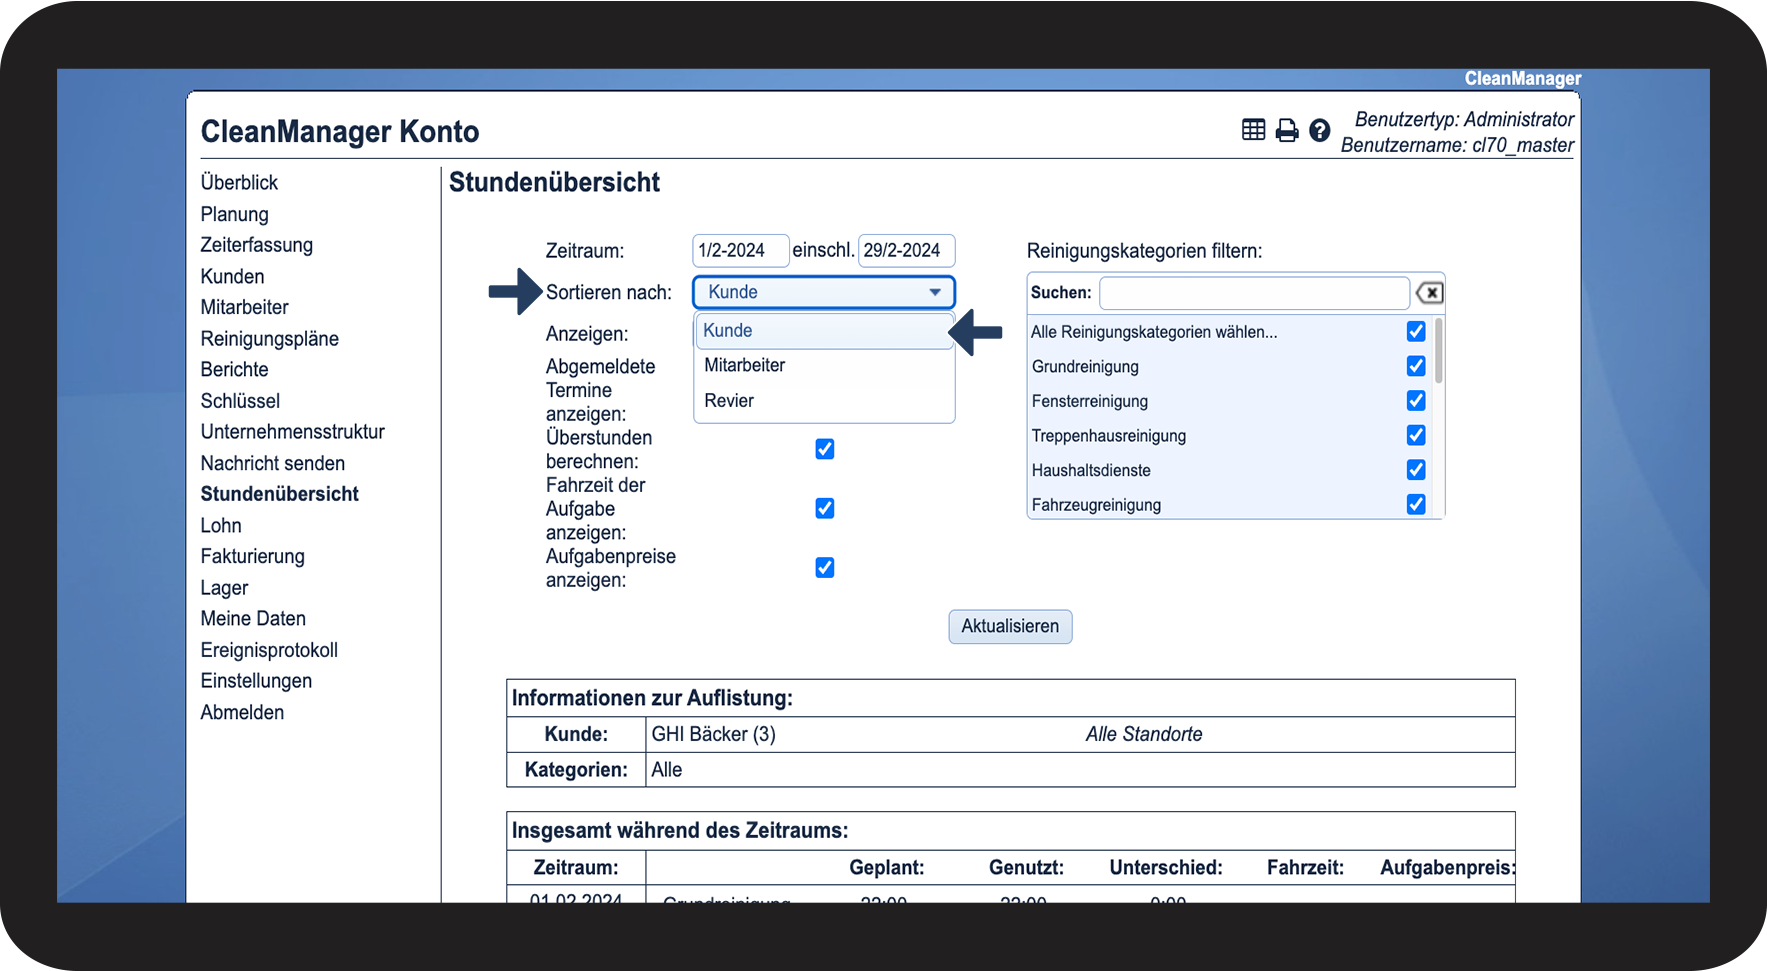This screenshot has height=971, width=1767.
Task: Click the printer icon
Action: point(1287,130)
